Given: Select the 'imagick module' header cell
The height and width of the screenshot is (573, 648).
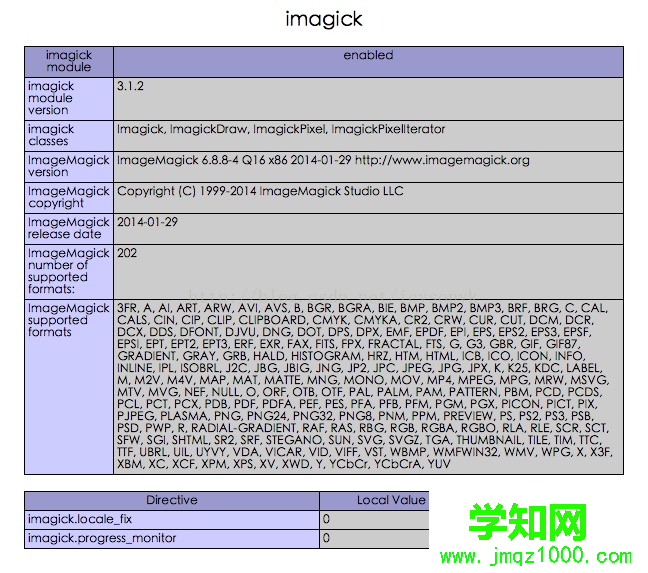Looking at the screenshot, I should (69, 62).
